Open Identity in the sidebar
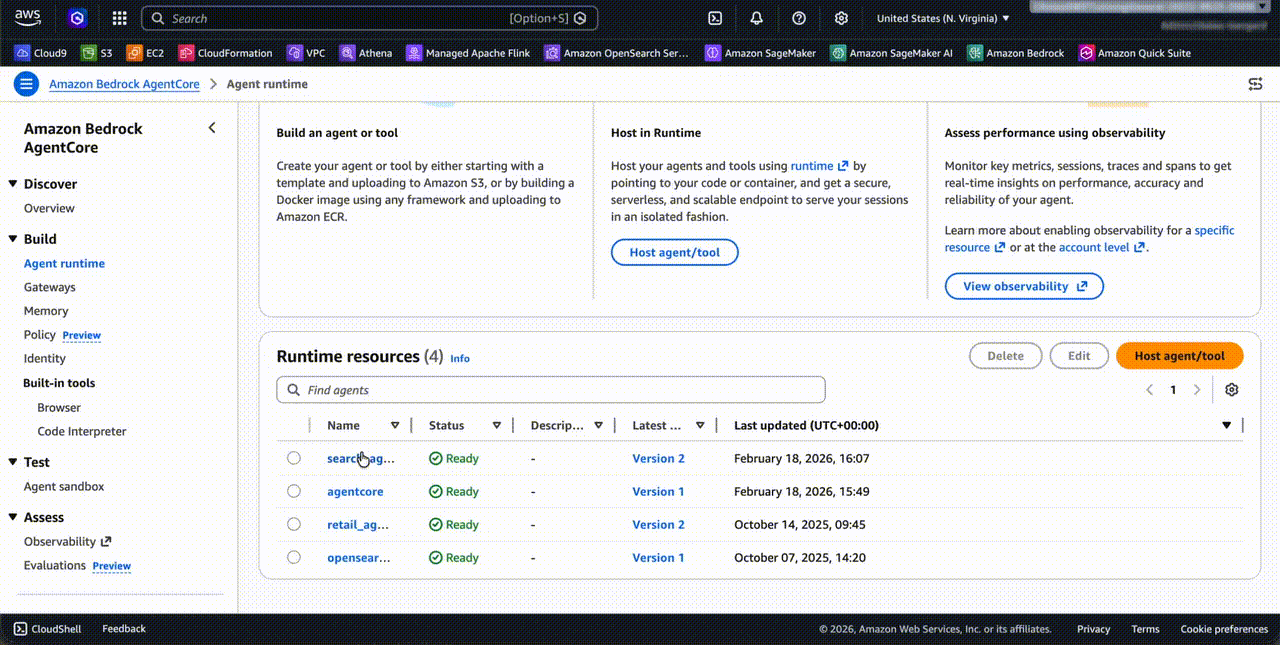Image resolution: width=1280 pixels, height=645 pixels. point(45,358)
